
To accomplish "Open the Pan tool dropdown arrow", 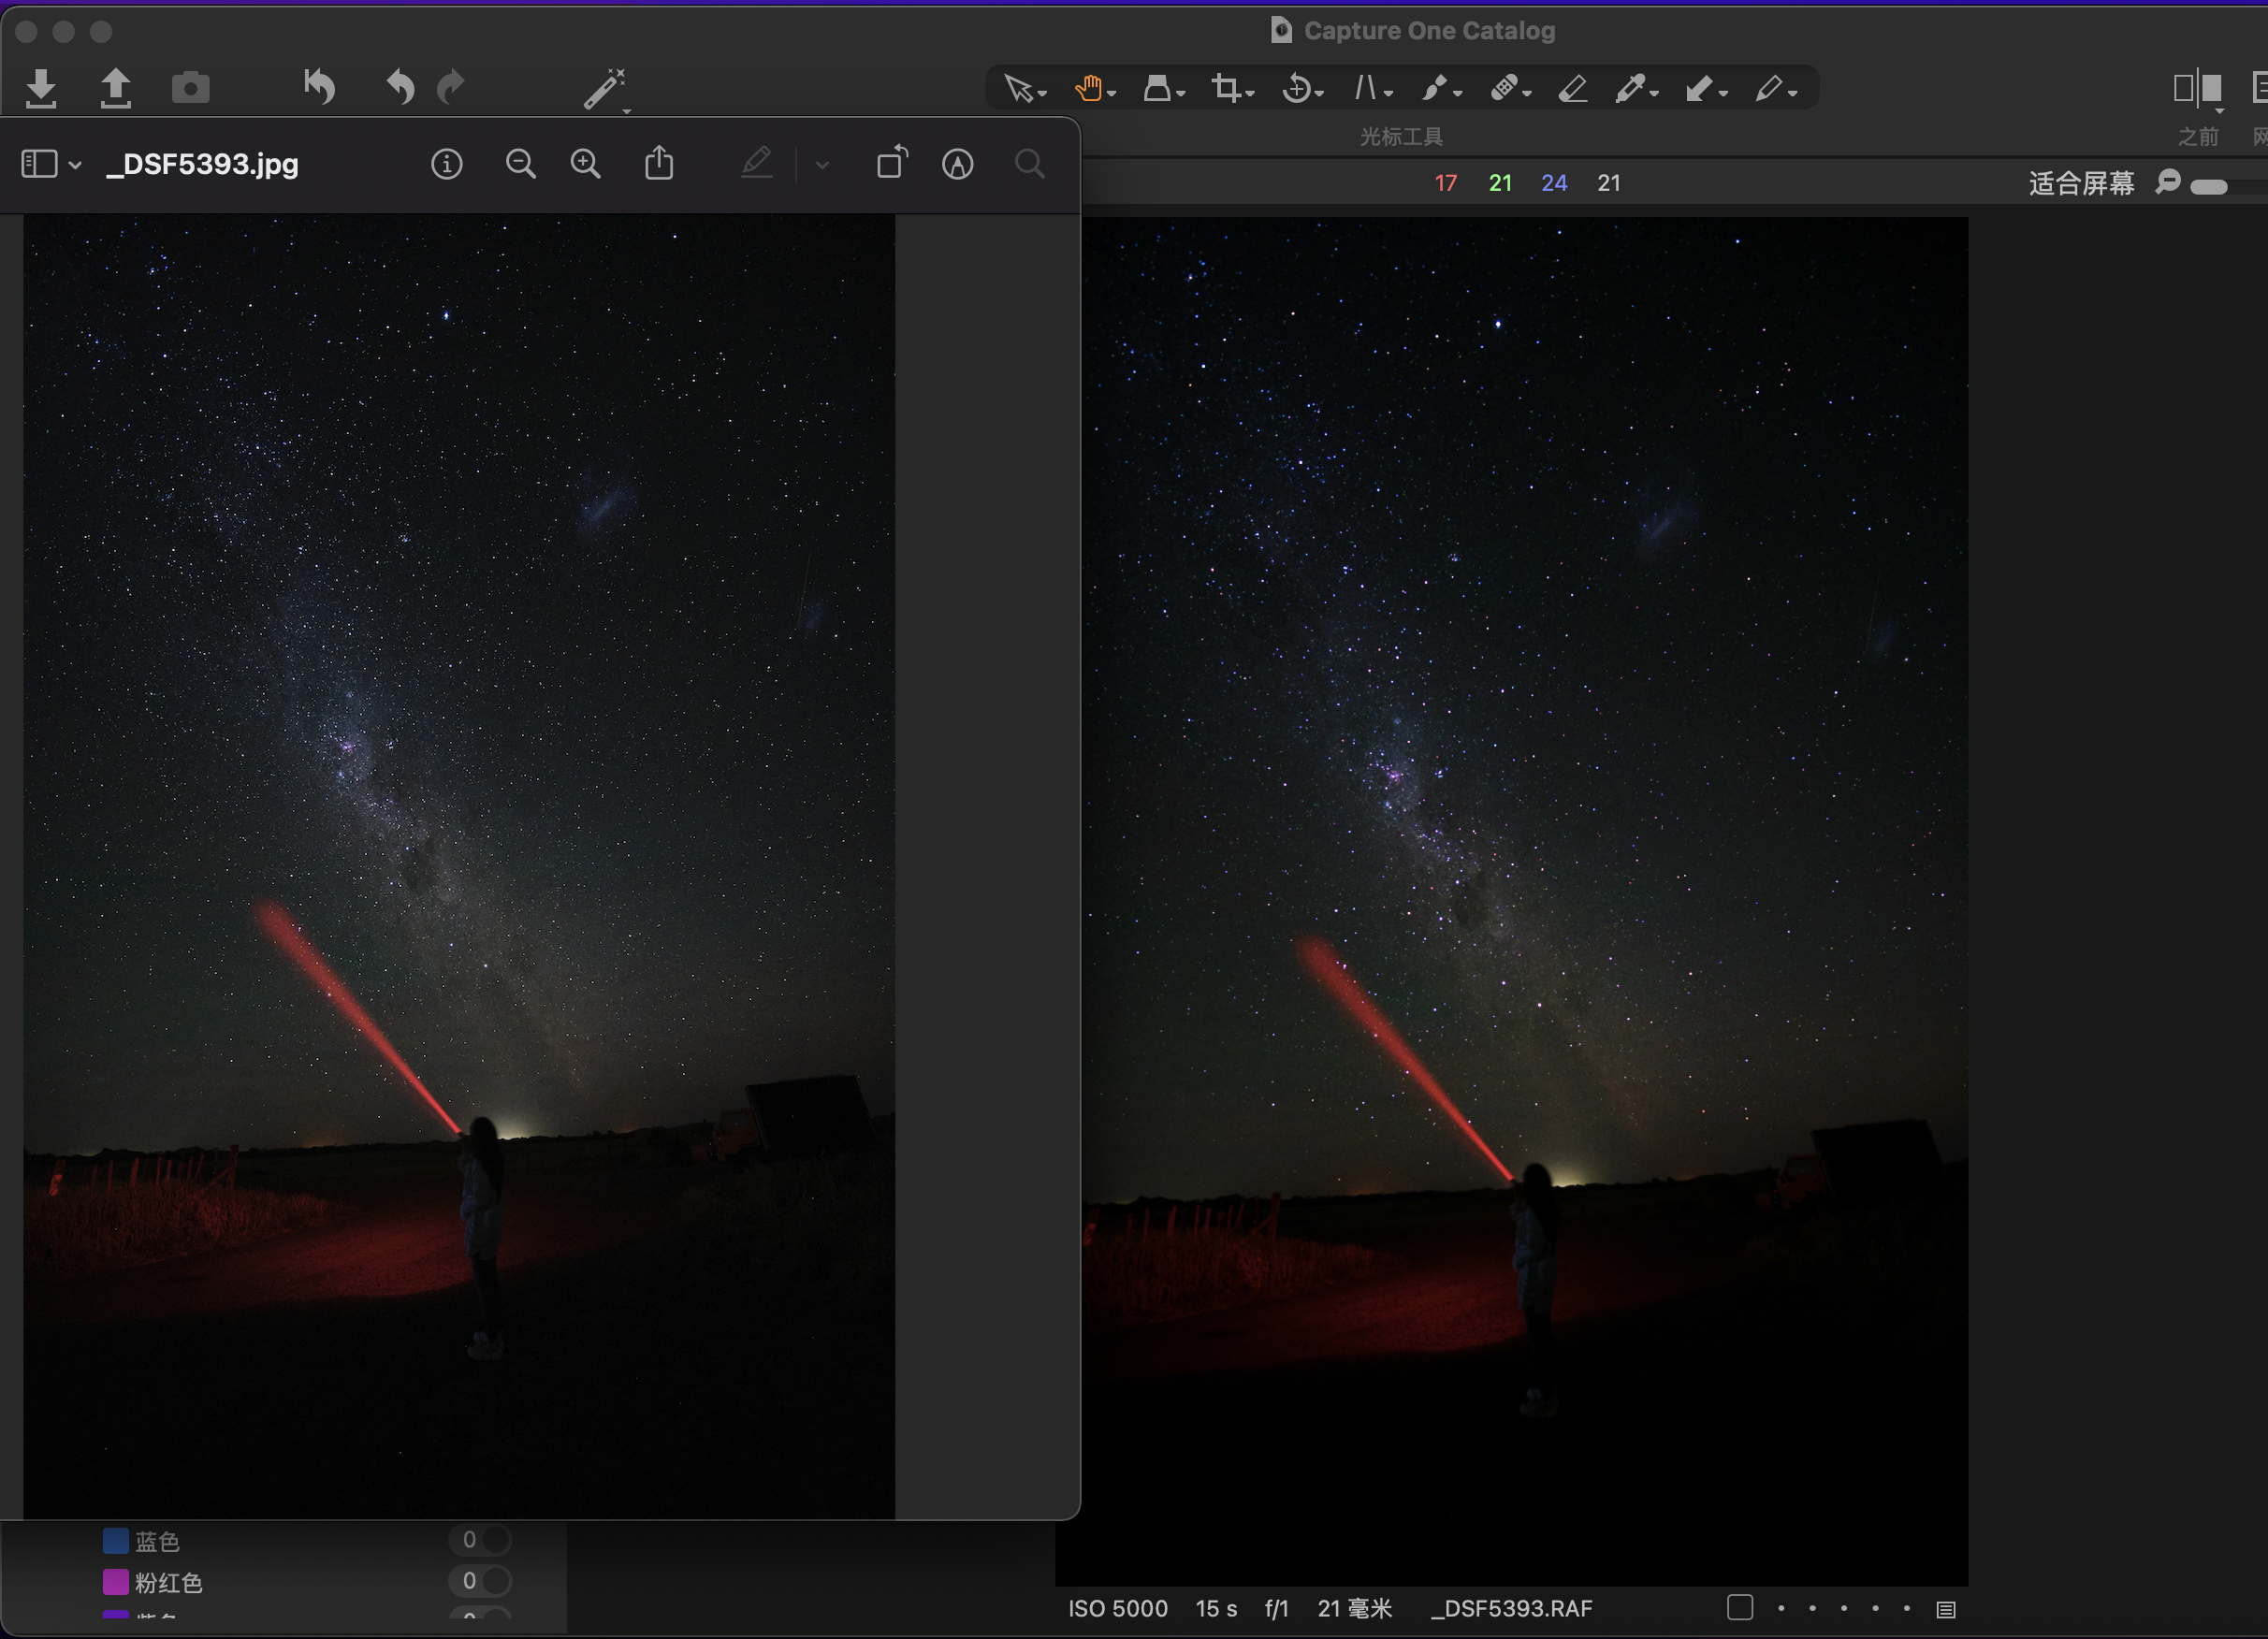I will 1111,94.
